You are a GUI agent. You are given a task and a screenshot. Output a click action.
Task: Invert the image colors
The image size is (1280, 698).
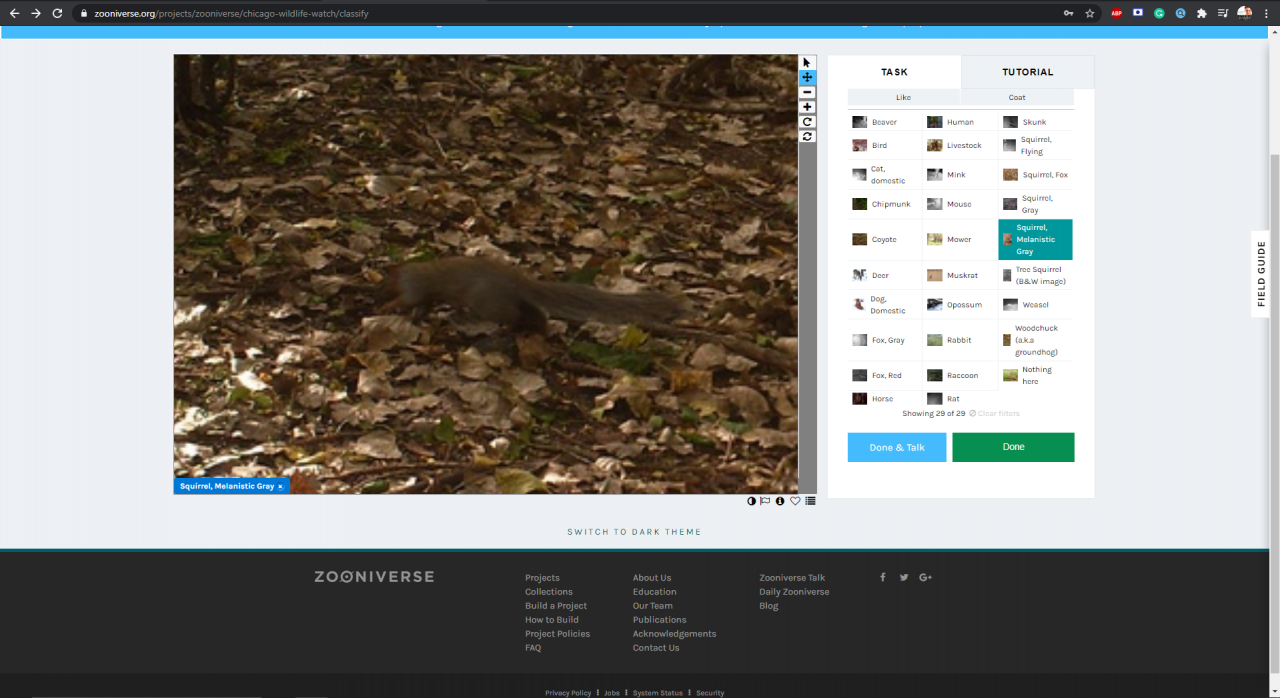point(751,501)
